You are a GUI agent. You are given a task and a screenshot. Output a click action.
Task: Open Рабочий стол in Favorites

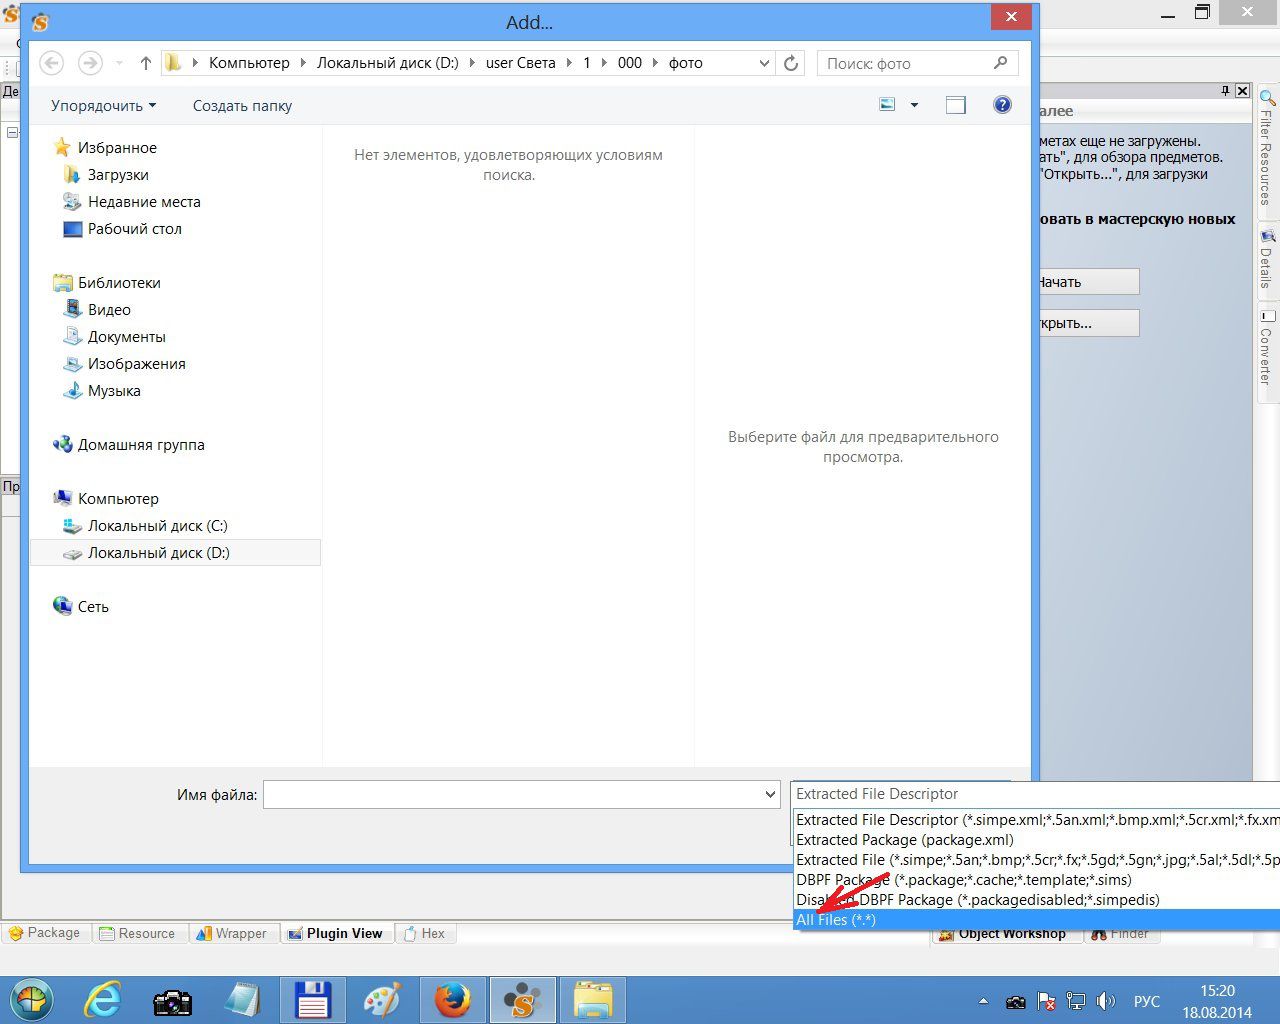click(x=134, y=229)
